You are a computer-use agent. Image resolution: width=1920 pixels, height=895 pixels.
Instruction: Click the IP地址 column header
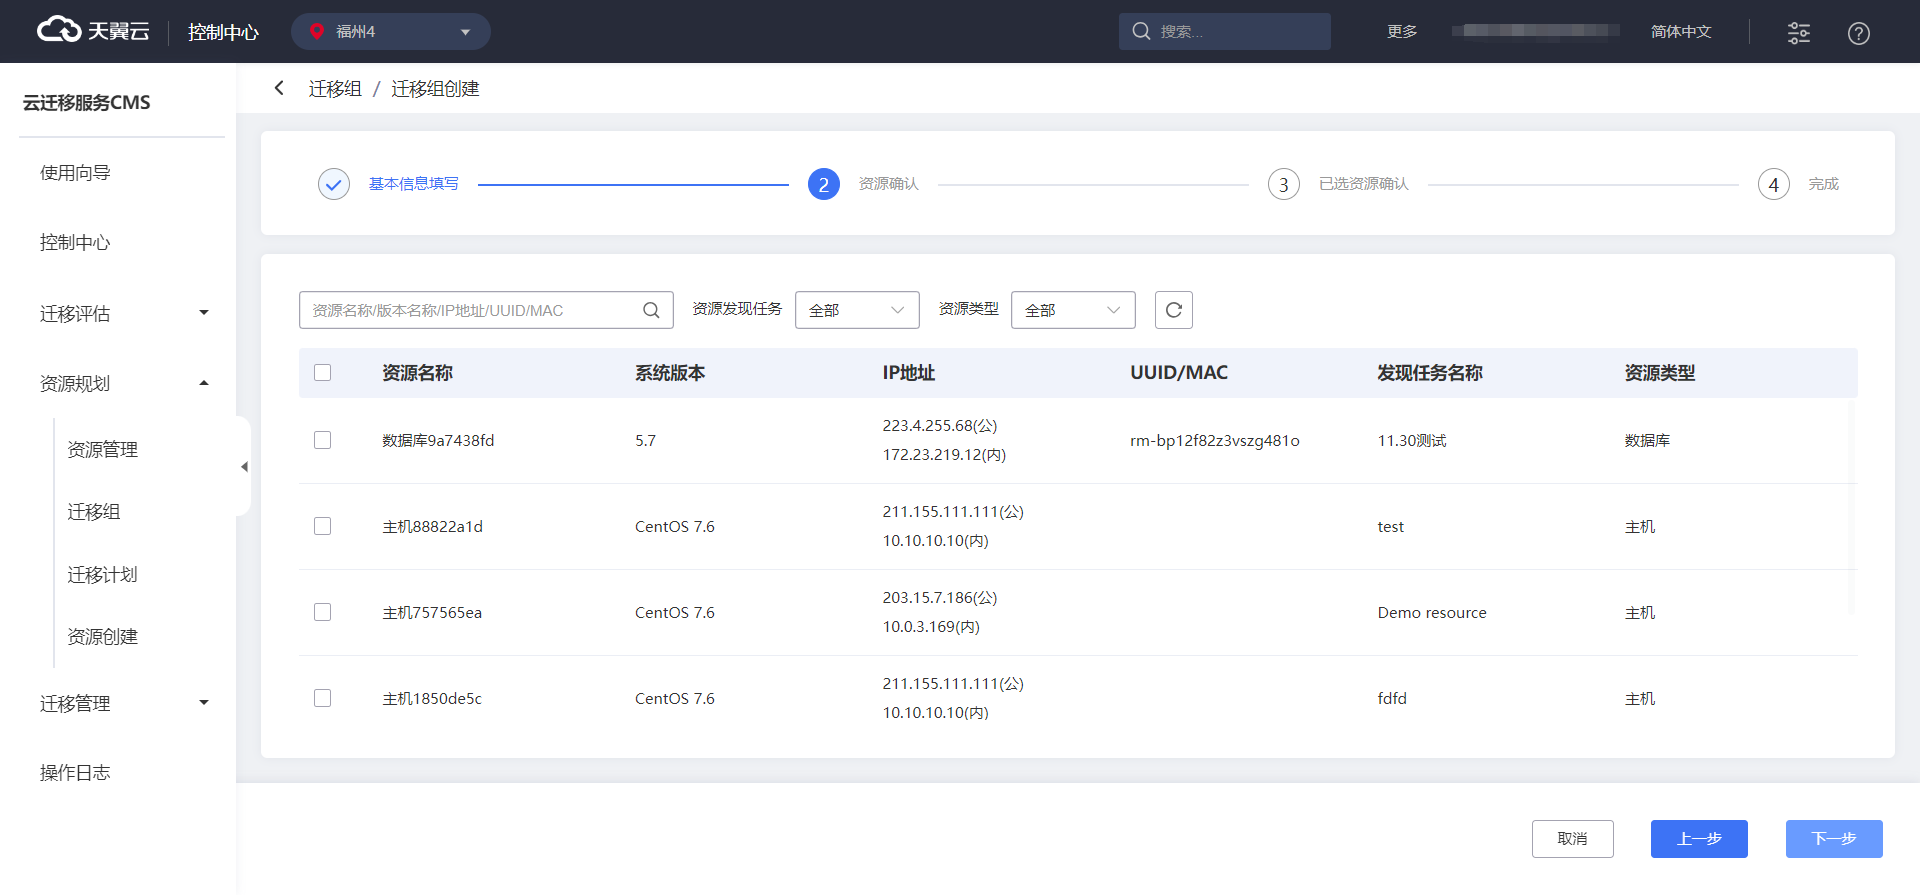coord(908,373)
